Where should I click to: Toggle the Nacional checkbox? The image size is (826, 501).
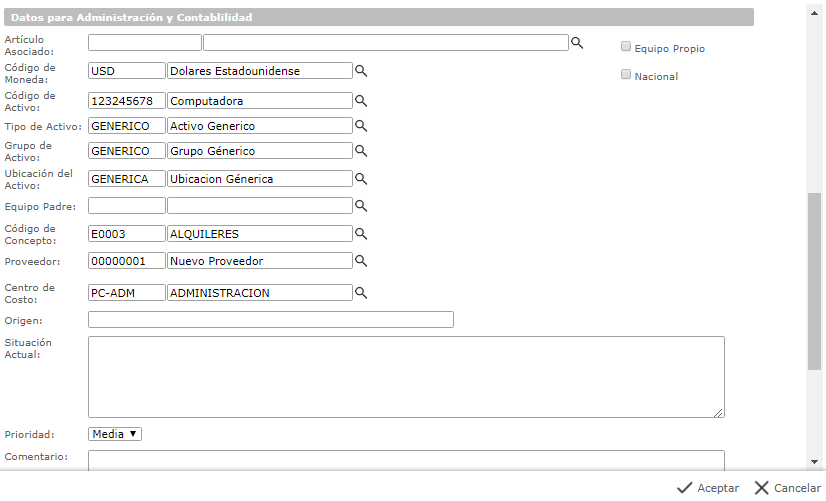(x=626, y=75)
